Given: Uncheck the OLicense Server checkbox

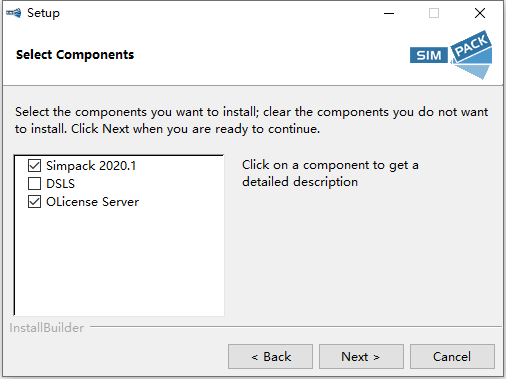Looking at the screenshot, I should (x=35, y=202).
